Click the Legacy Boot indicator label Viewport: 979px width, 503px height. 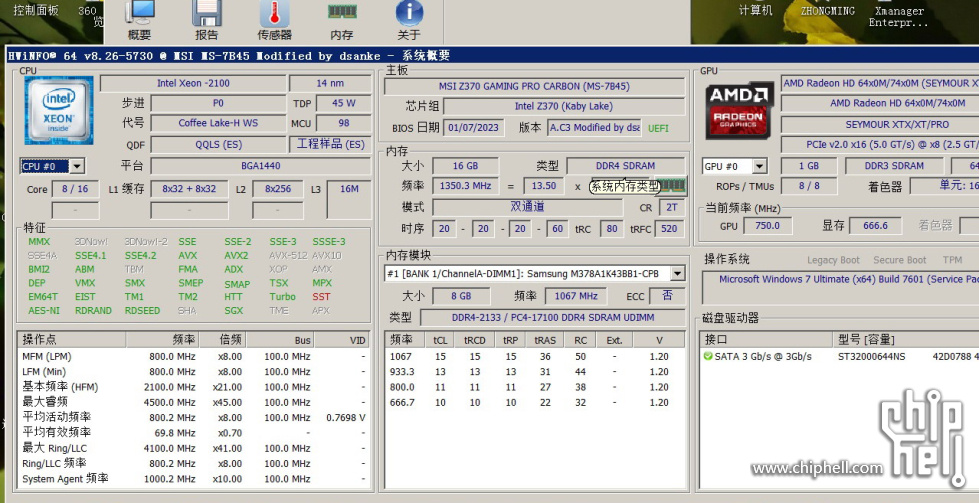833,260
